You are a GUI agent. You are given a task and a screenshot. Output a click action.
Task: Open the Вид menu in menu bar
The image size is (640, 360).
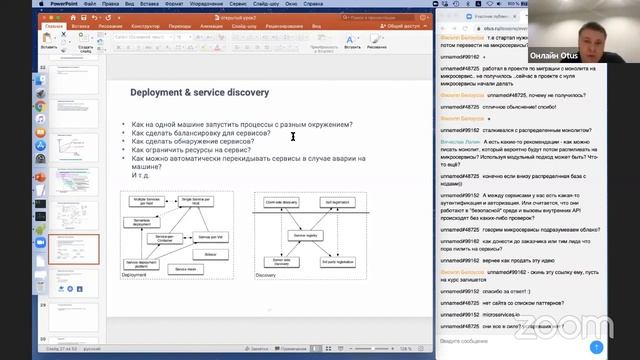click(x=129, y=4)
